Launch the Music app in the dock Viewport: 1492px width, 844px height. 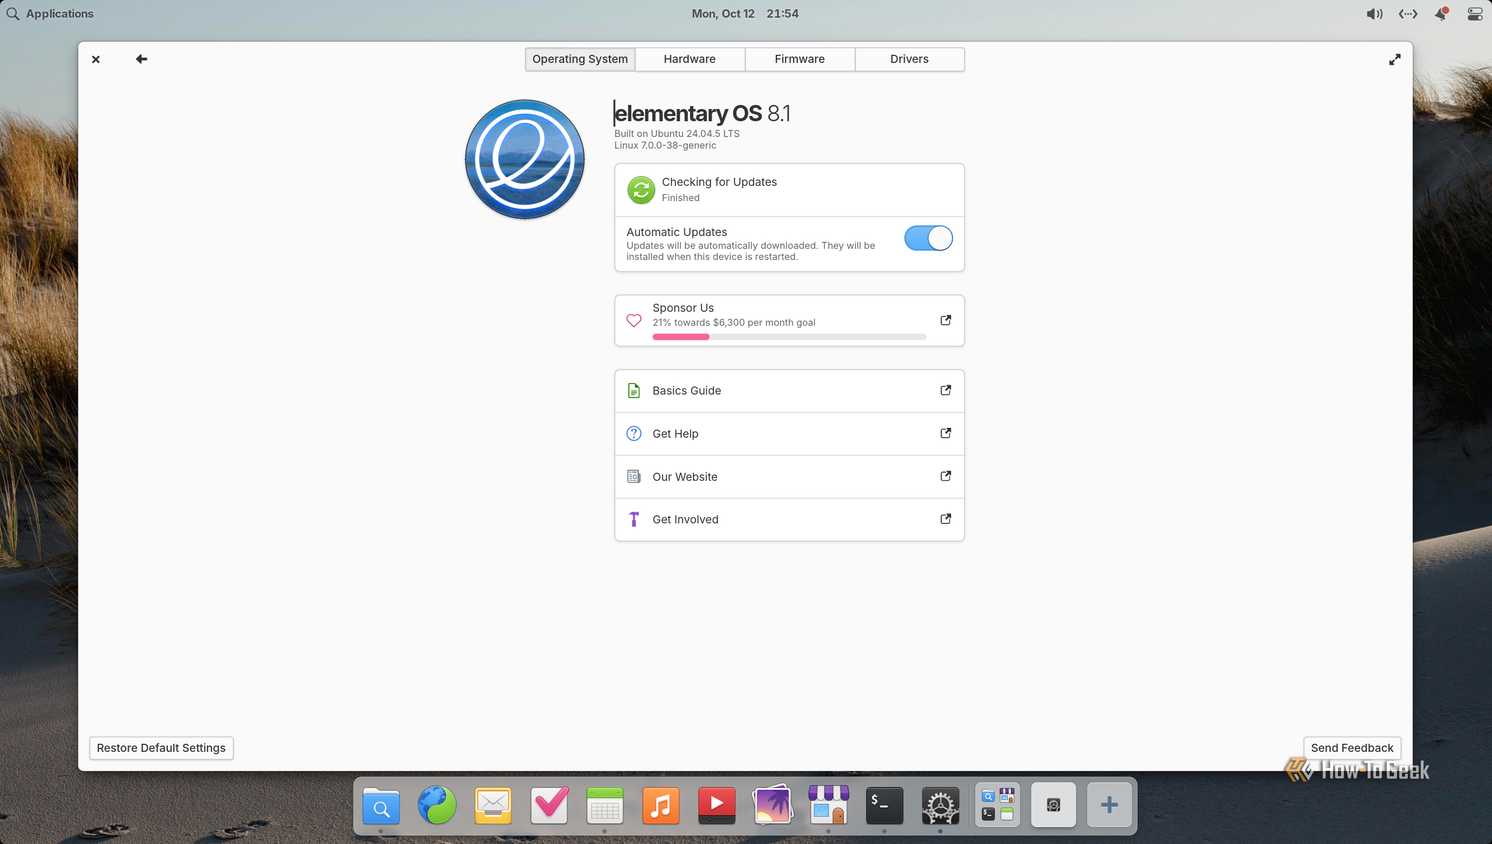pos(661,805)
